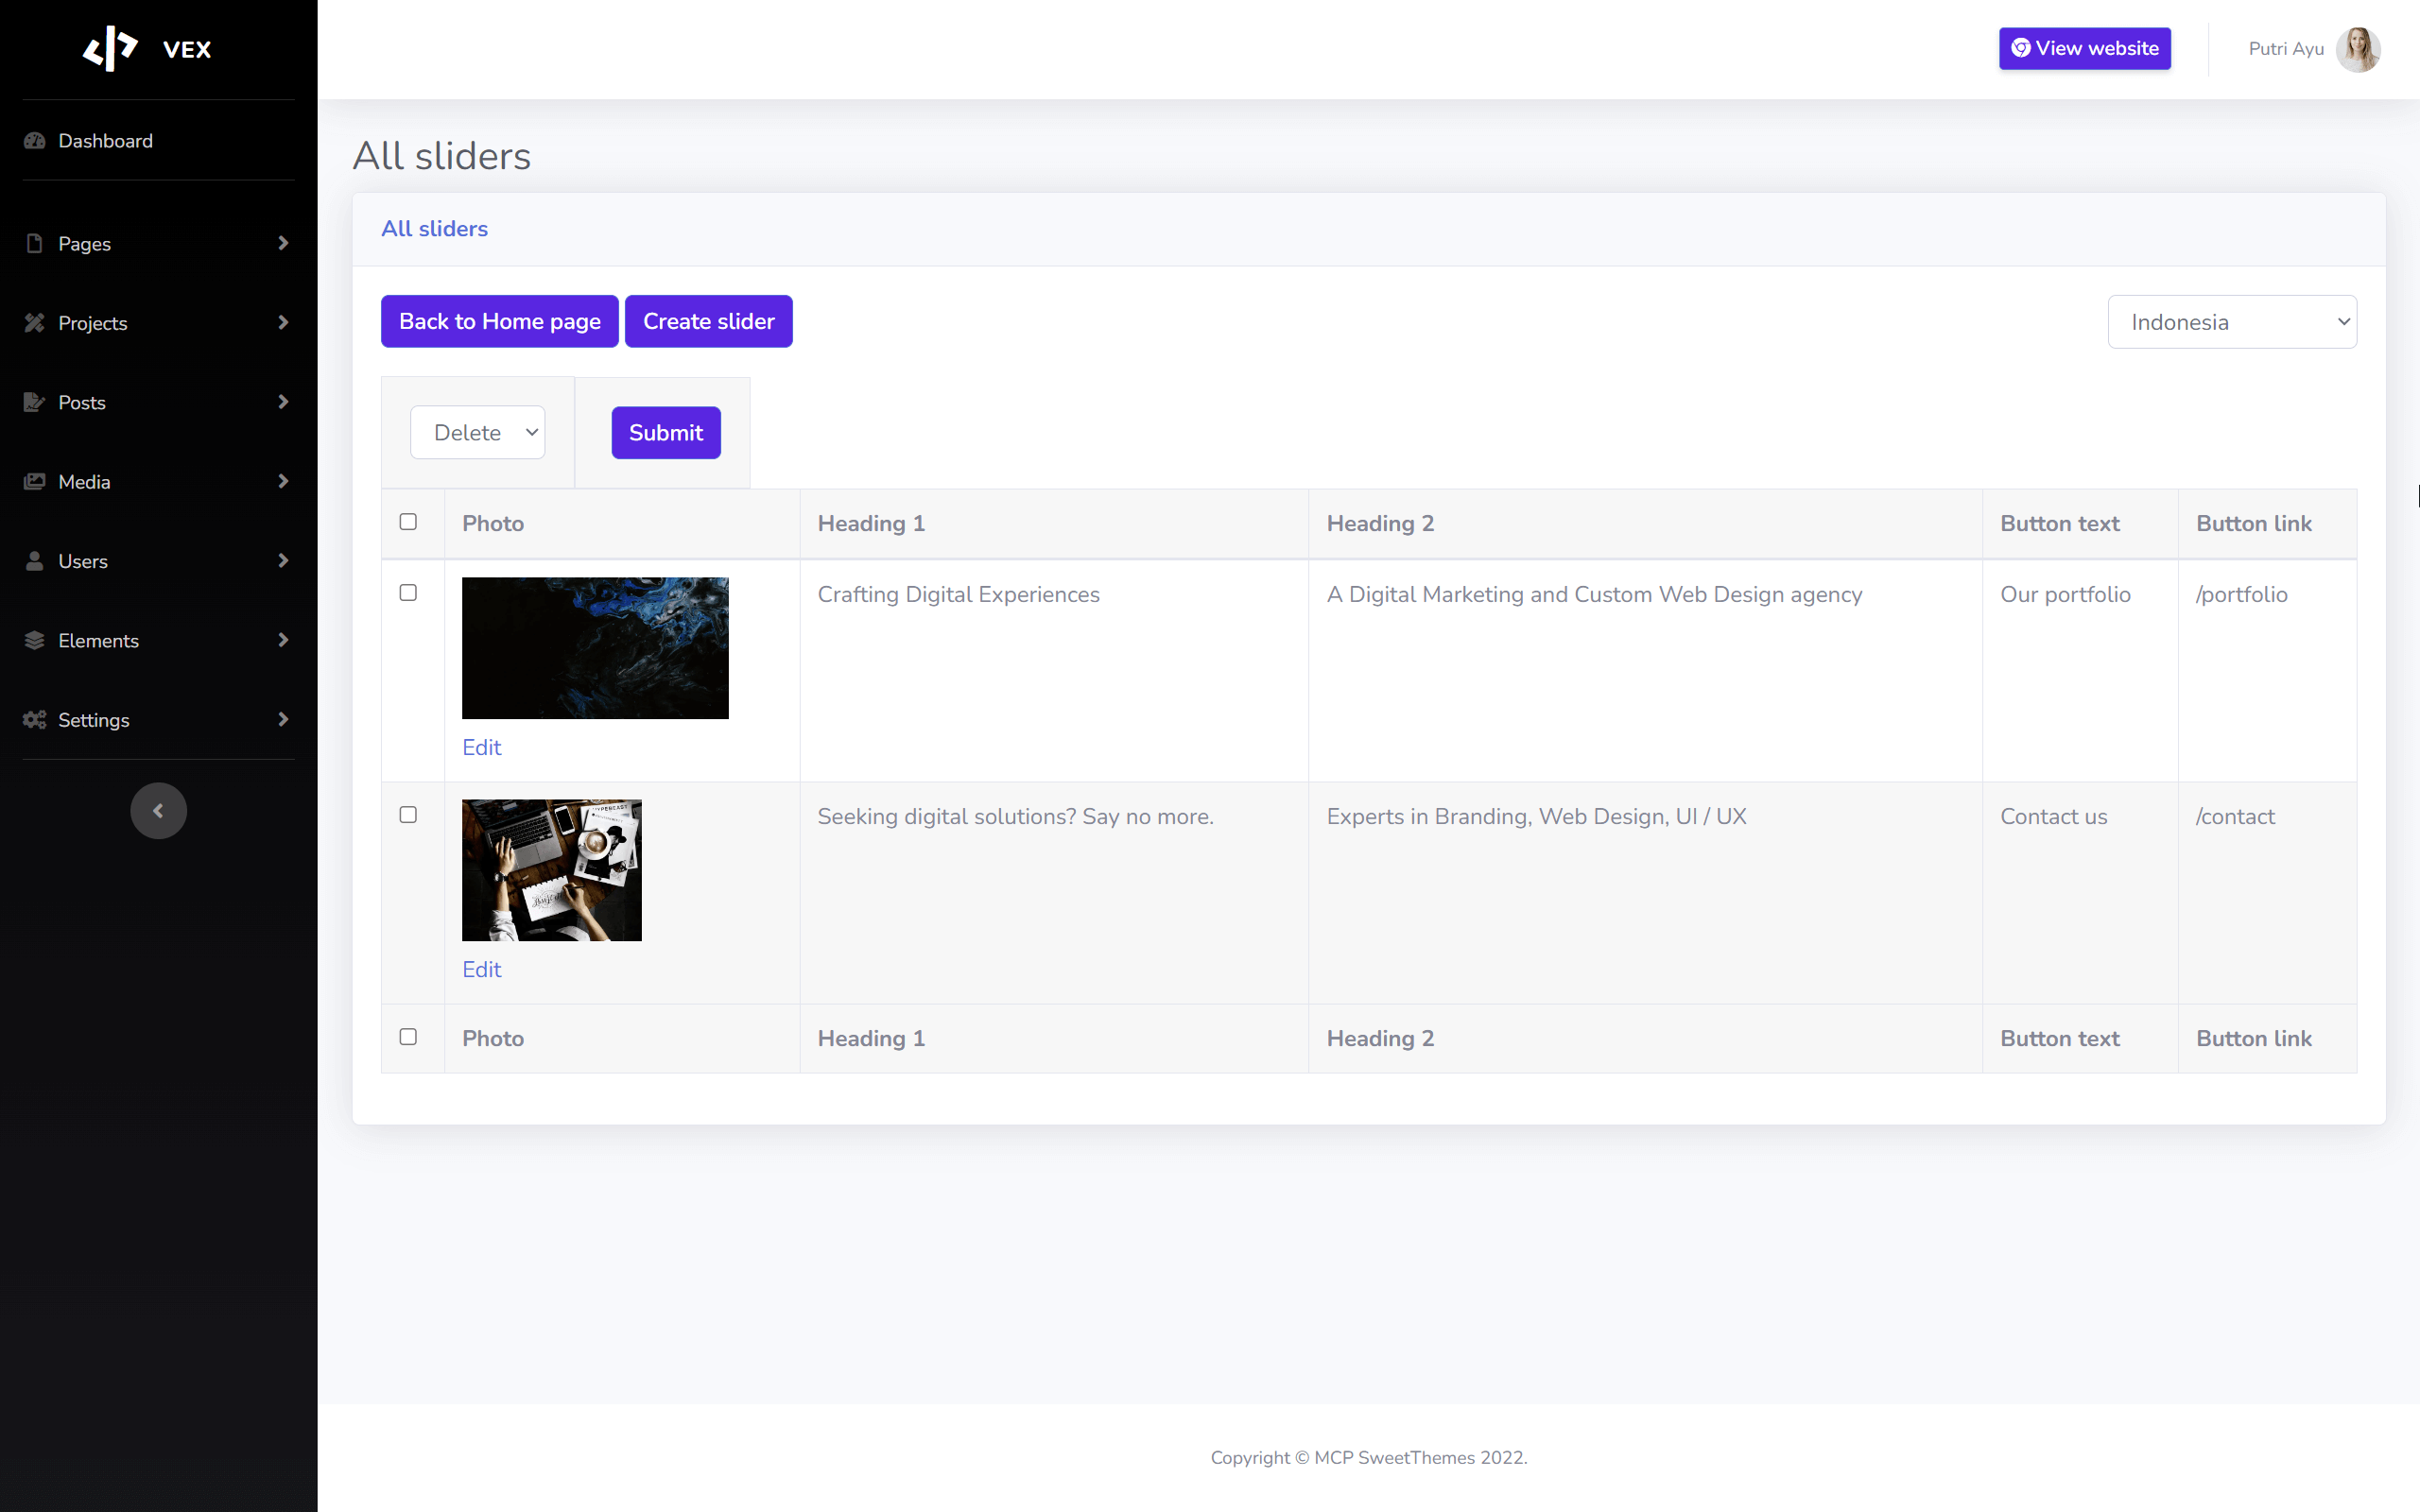Viewport: 2420px width, 1512px height.
Task: Change the language from Indonesia dropdown
Action: point(2232,321)
